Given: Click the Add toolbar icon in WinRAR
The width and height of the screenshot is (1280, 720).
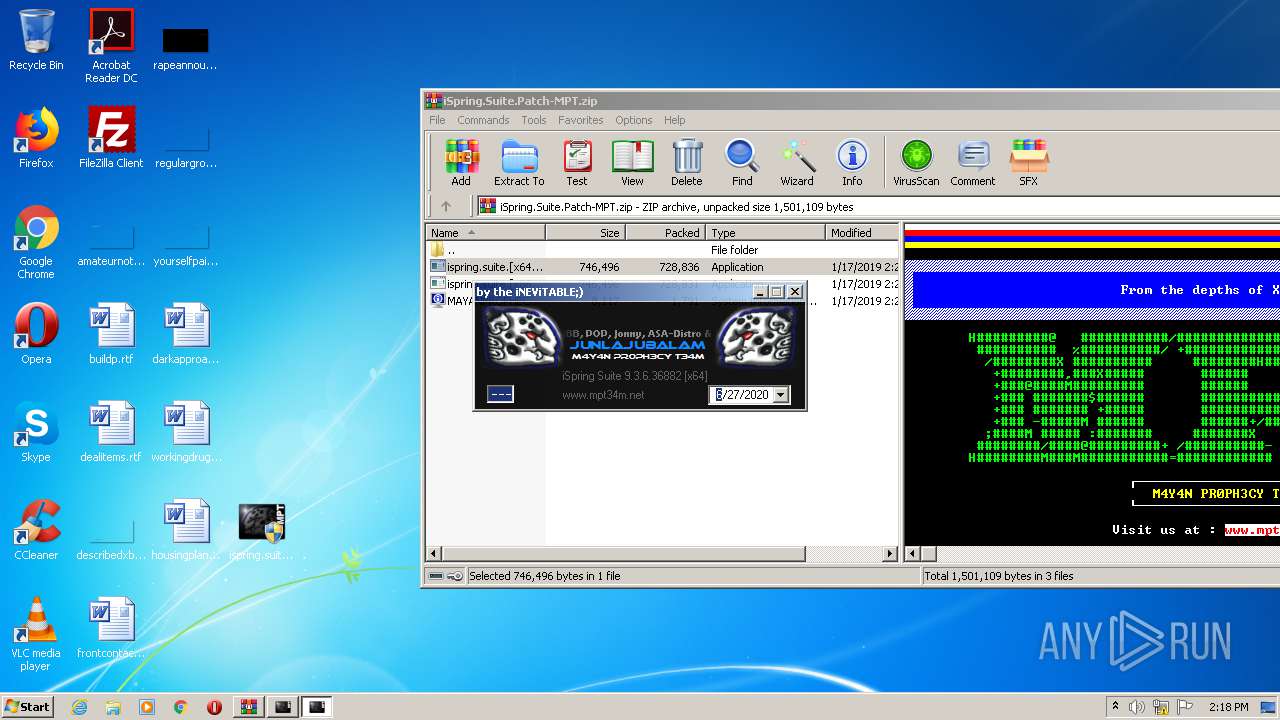Looking at the screenshot, I should (x=461, y=163).
